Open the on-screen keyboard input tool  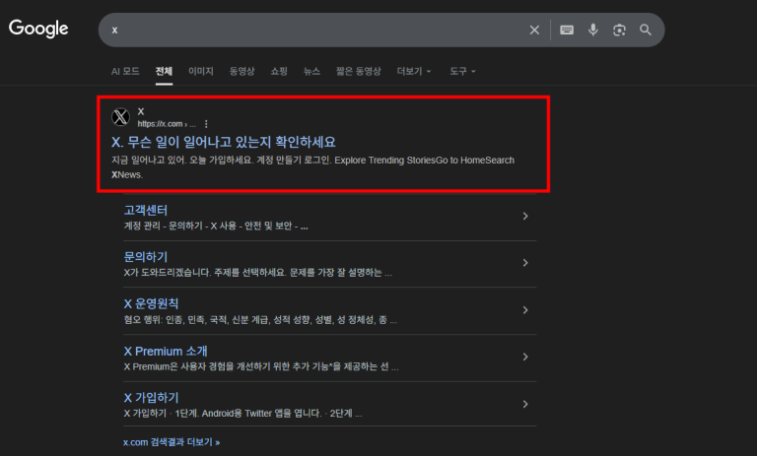point(567,30)
